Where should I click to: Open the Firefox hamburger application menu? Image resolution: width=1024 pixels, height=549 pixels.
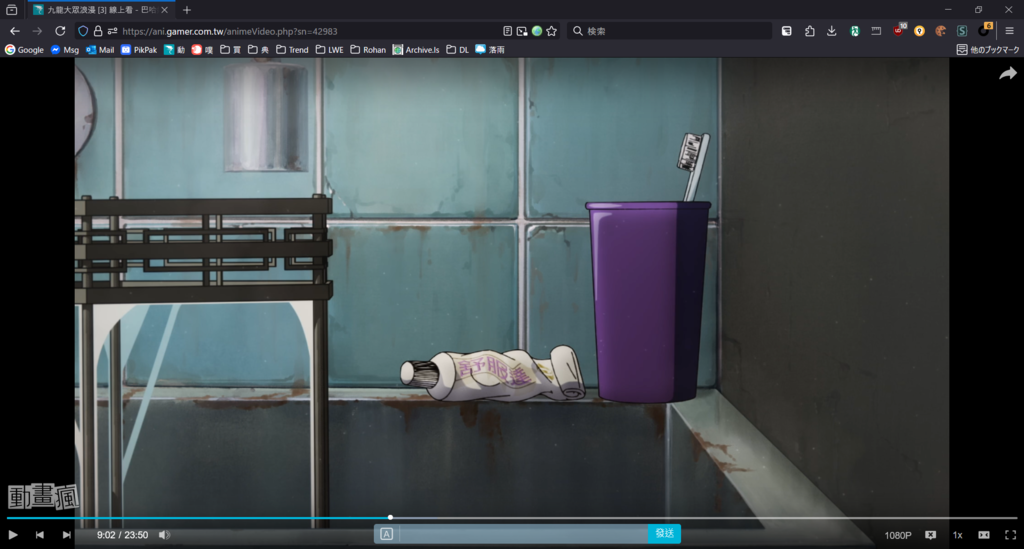1009,31
